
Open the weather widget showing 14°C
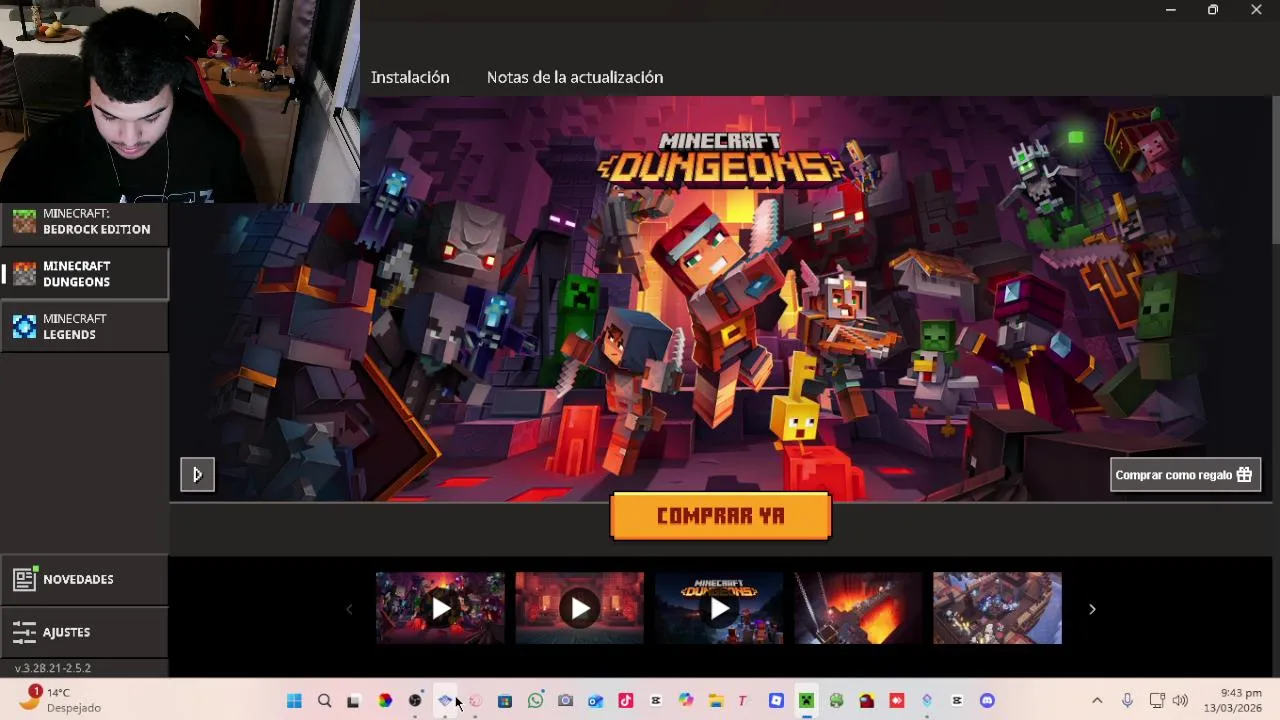pos(60,699)
